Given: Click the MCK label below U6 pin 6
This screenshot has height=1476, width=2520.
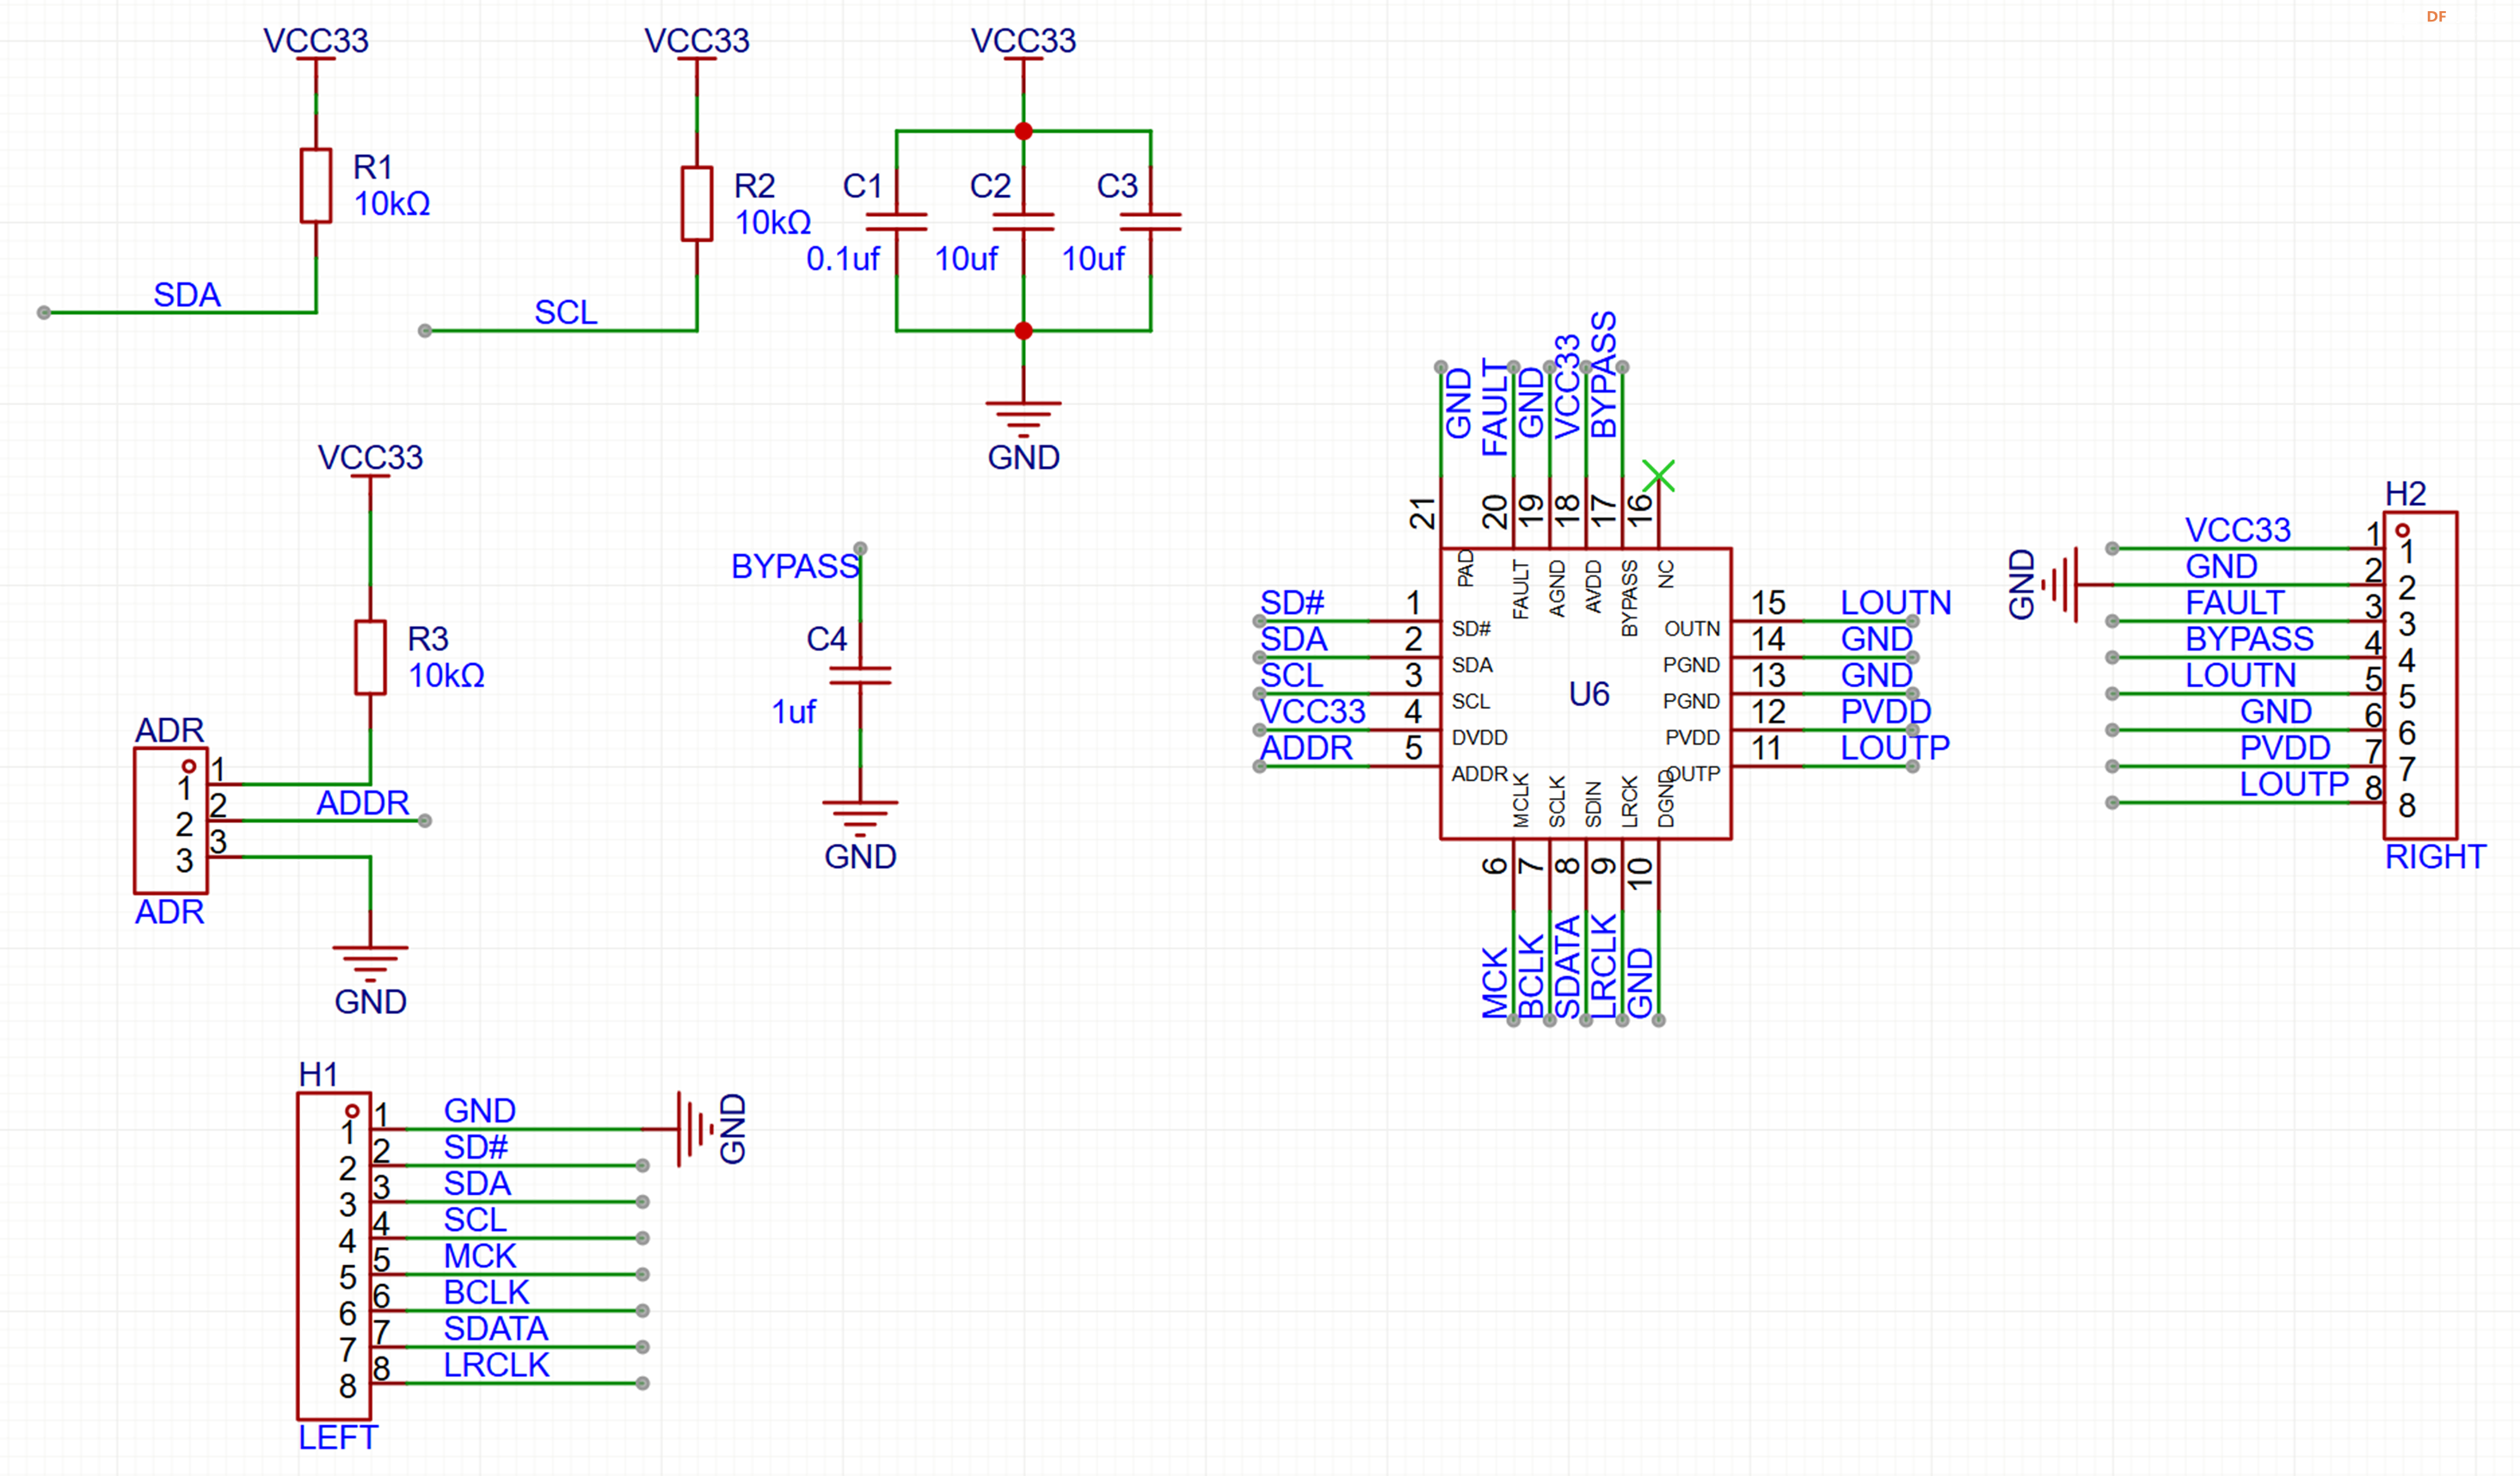Looking at the screenshot, I should pos(1495,984).
